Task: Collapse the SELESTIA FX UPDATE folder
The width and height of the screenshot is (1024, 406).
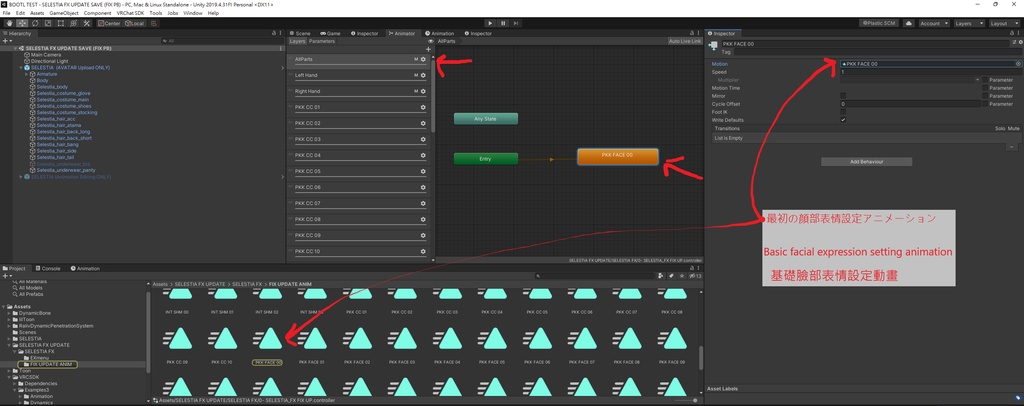Action: 9,345
